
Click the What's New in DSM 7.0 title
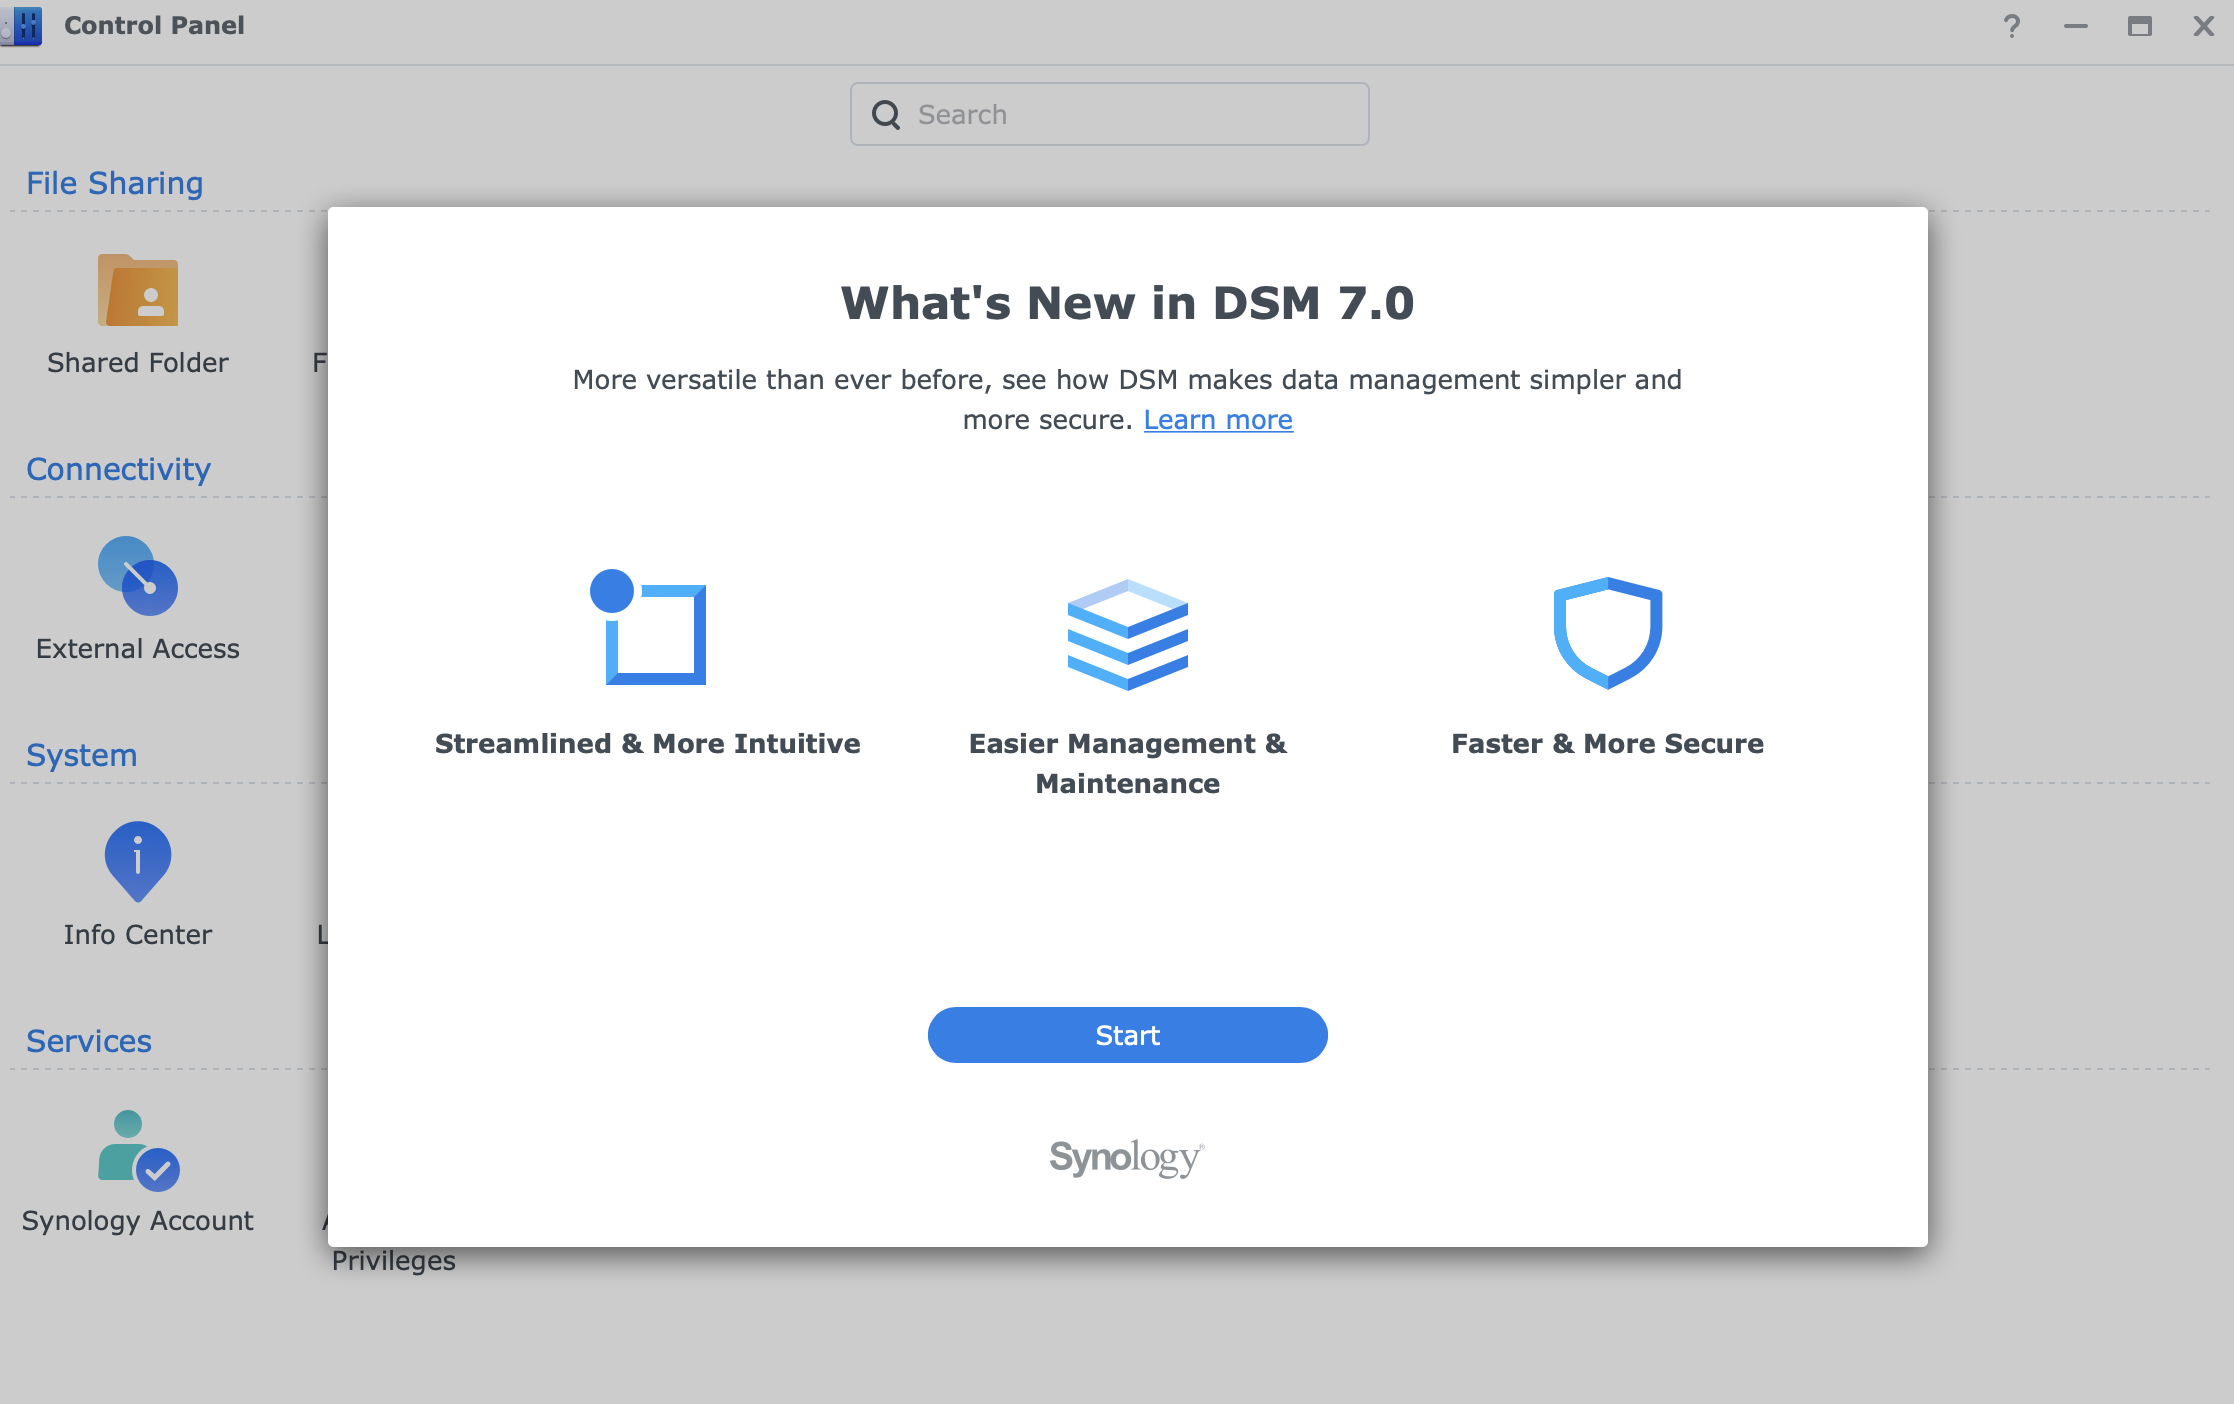coord(1128,303)
